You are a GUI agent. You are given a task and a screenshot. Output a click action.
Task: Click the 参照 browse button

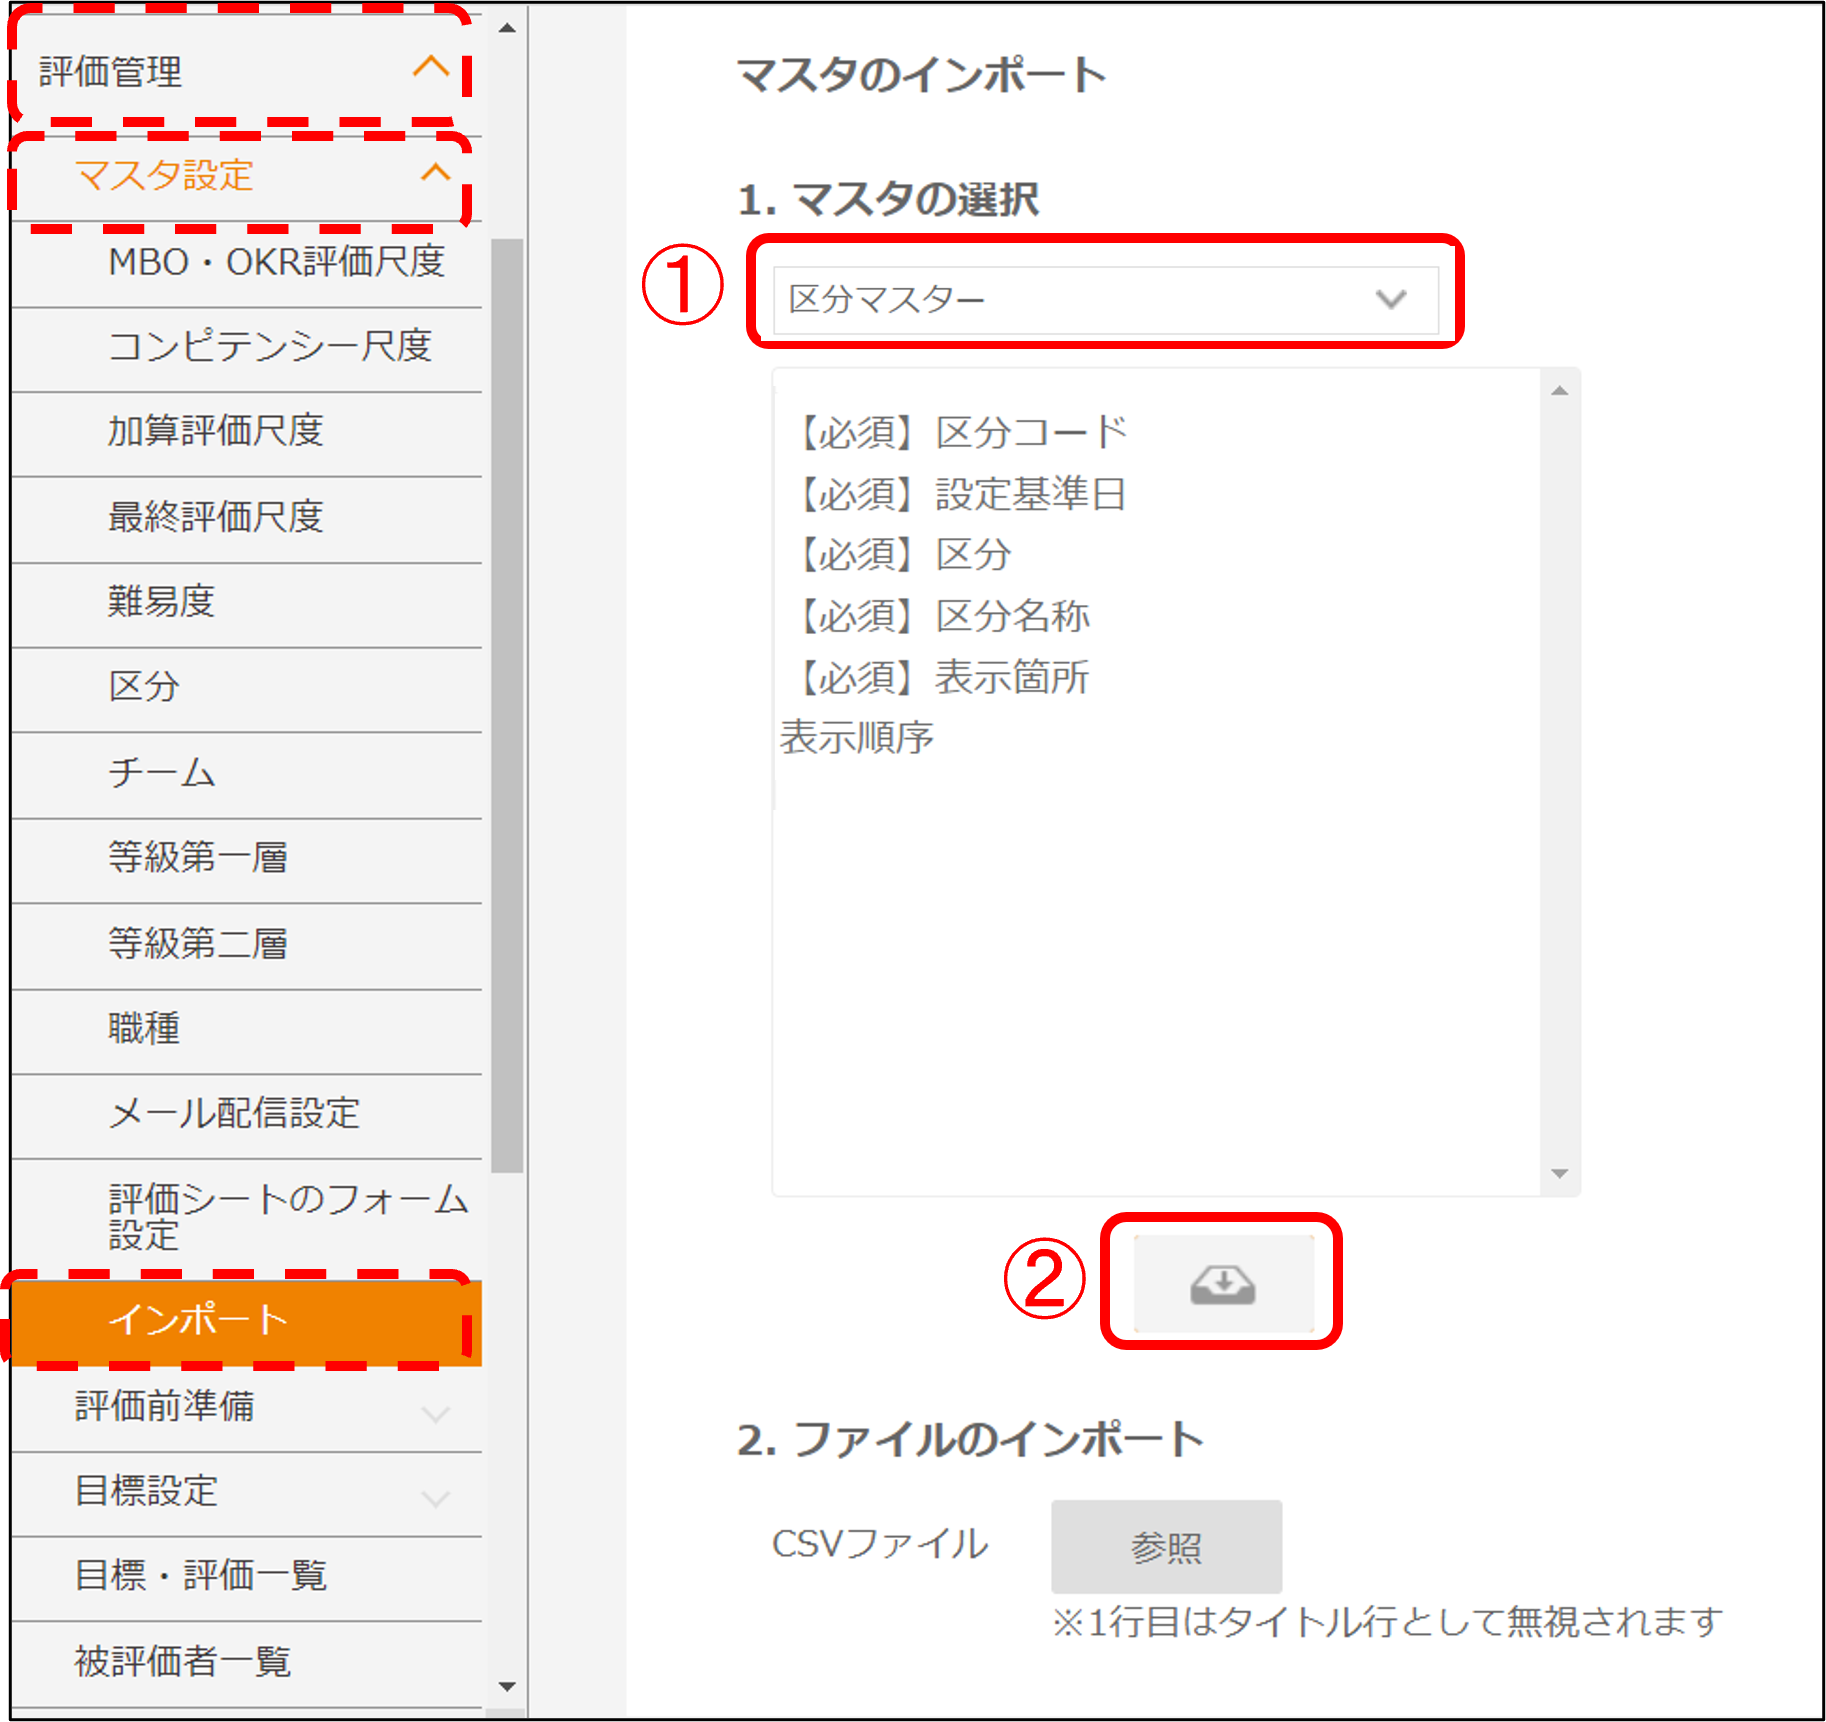(1166, 1546)
